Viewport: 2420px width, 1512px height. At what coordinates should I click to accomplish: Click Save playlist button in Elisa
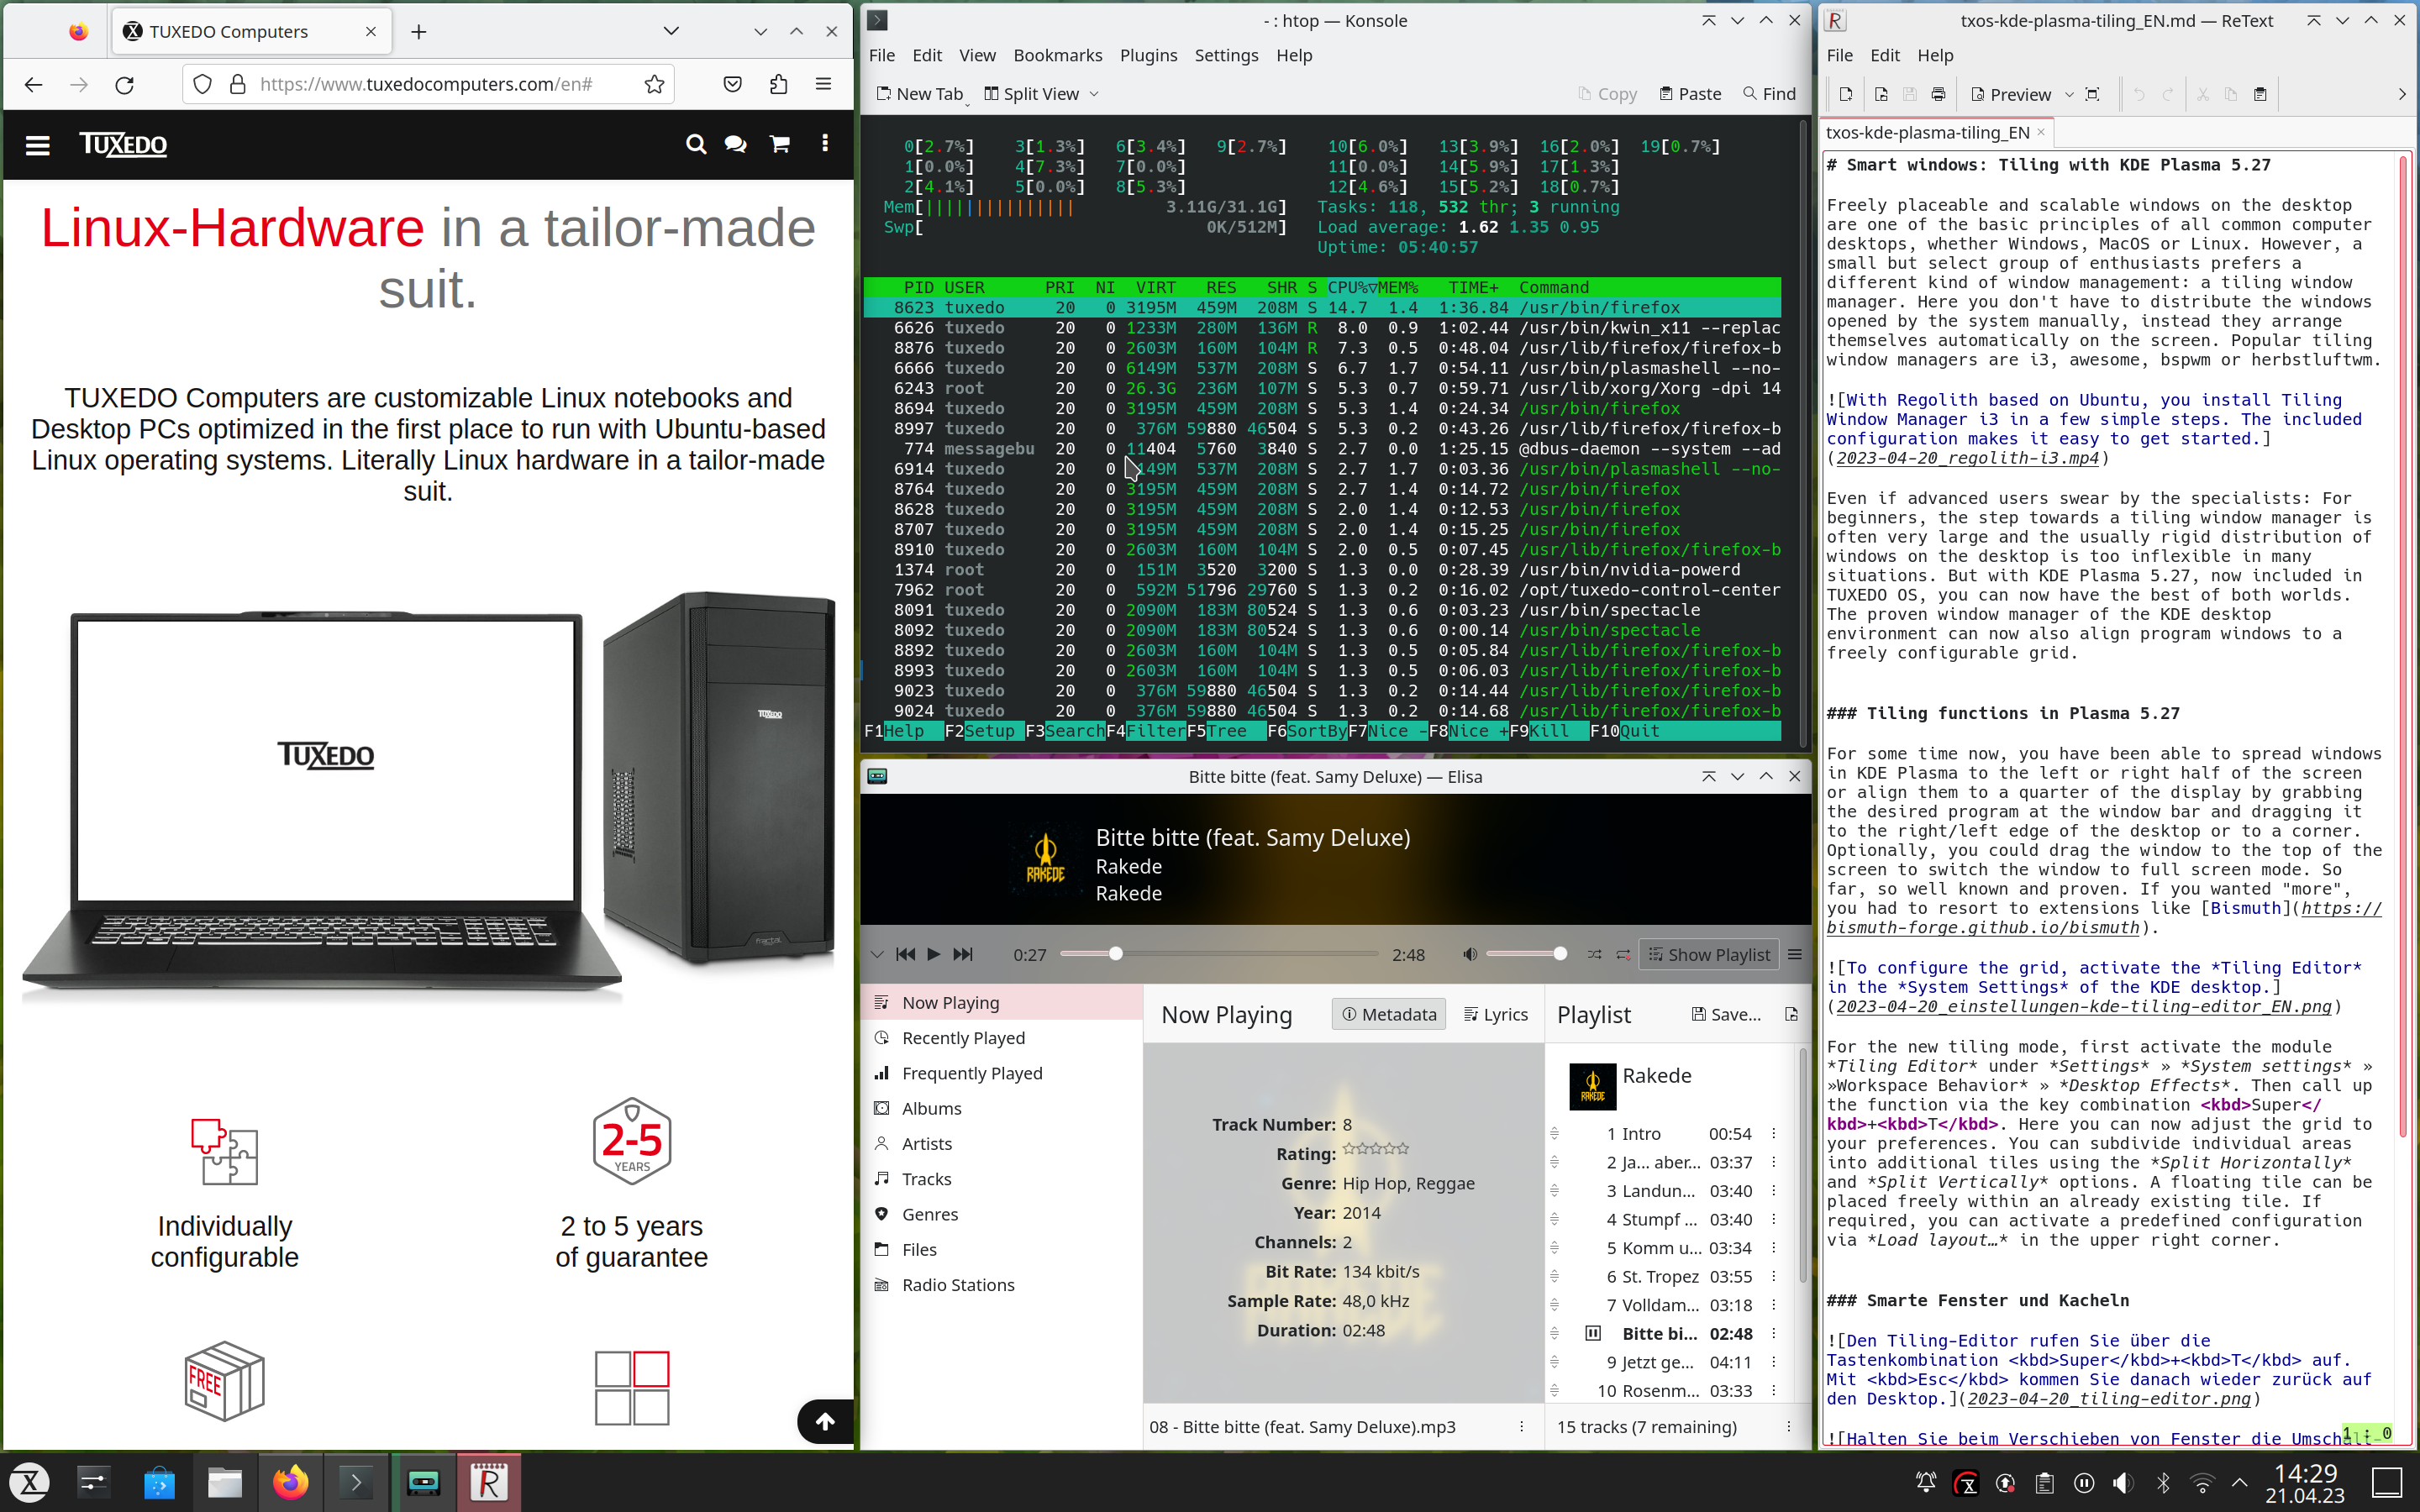(1726, 1014)
